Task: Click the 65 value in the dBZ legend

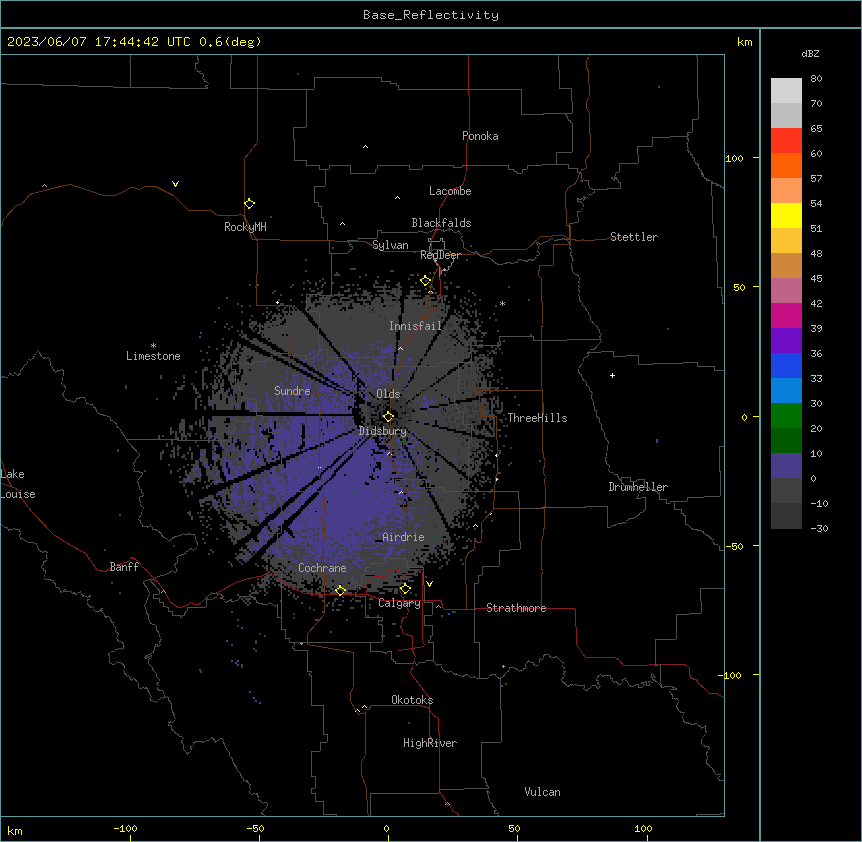Action: (x=816, y=129)
